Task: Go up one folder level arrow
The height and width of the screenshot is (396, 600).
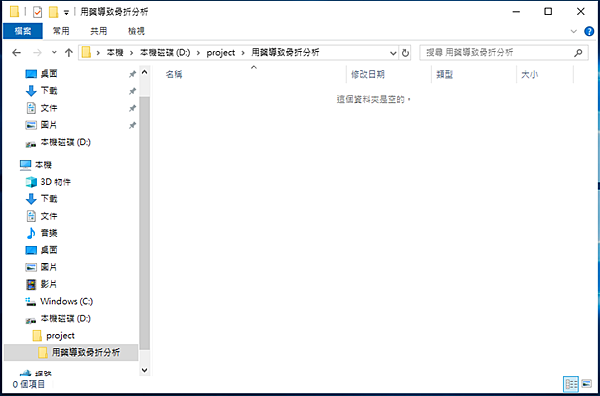Action: click(68, 53)
